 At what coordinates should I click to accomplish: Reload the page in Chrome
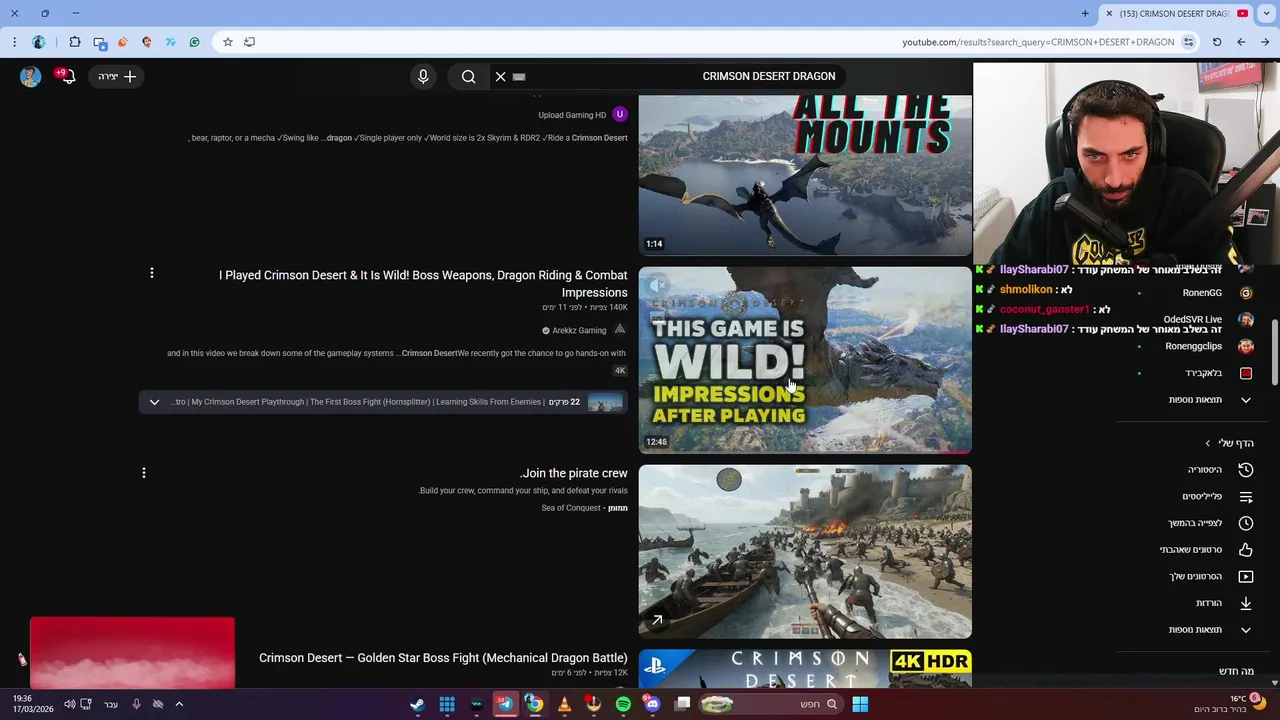pyautogui.click(x=1217, y=42)
